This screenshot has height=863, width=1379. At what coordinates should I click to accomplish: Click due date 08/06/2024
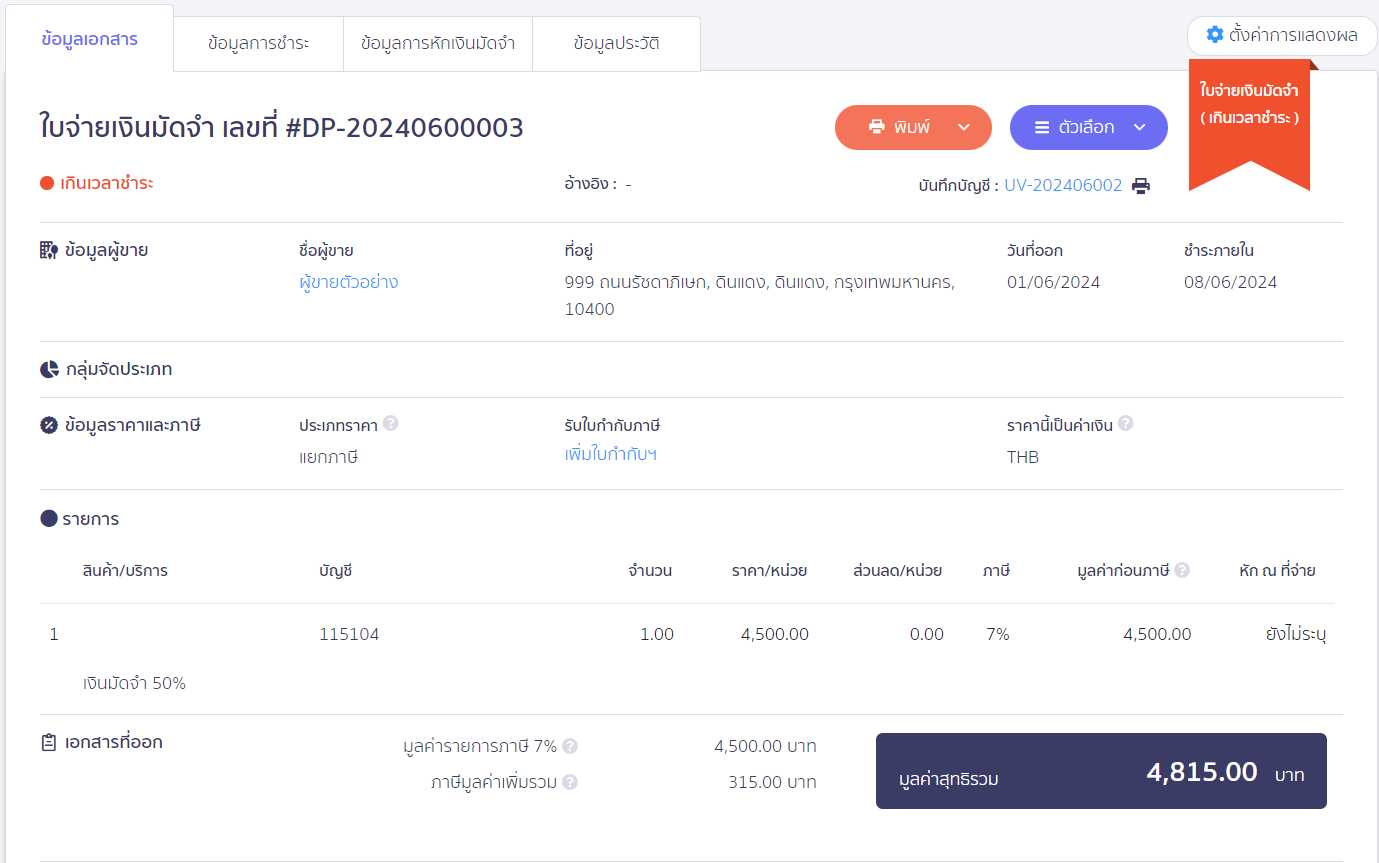click(x=1230, y=282)
